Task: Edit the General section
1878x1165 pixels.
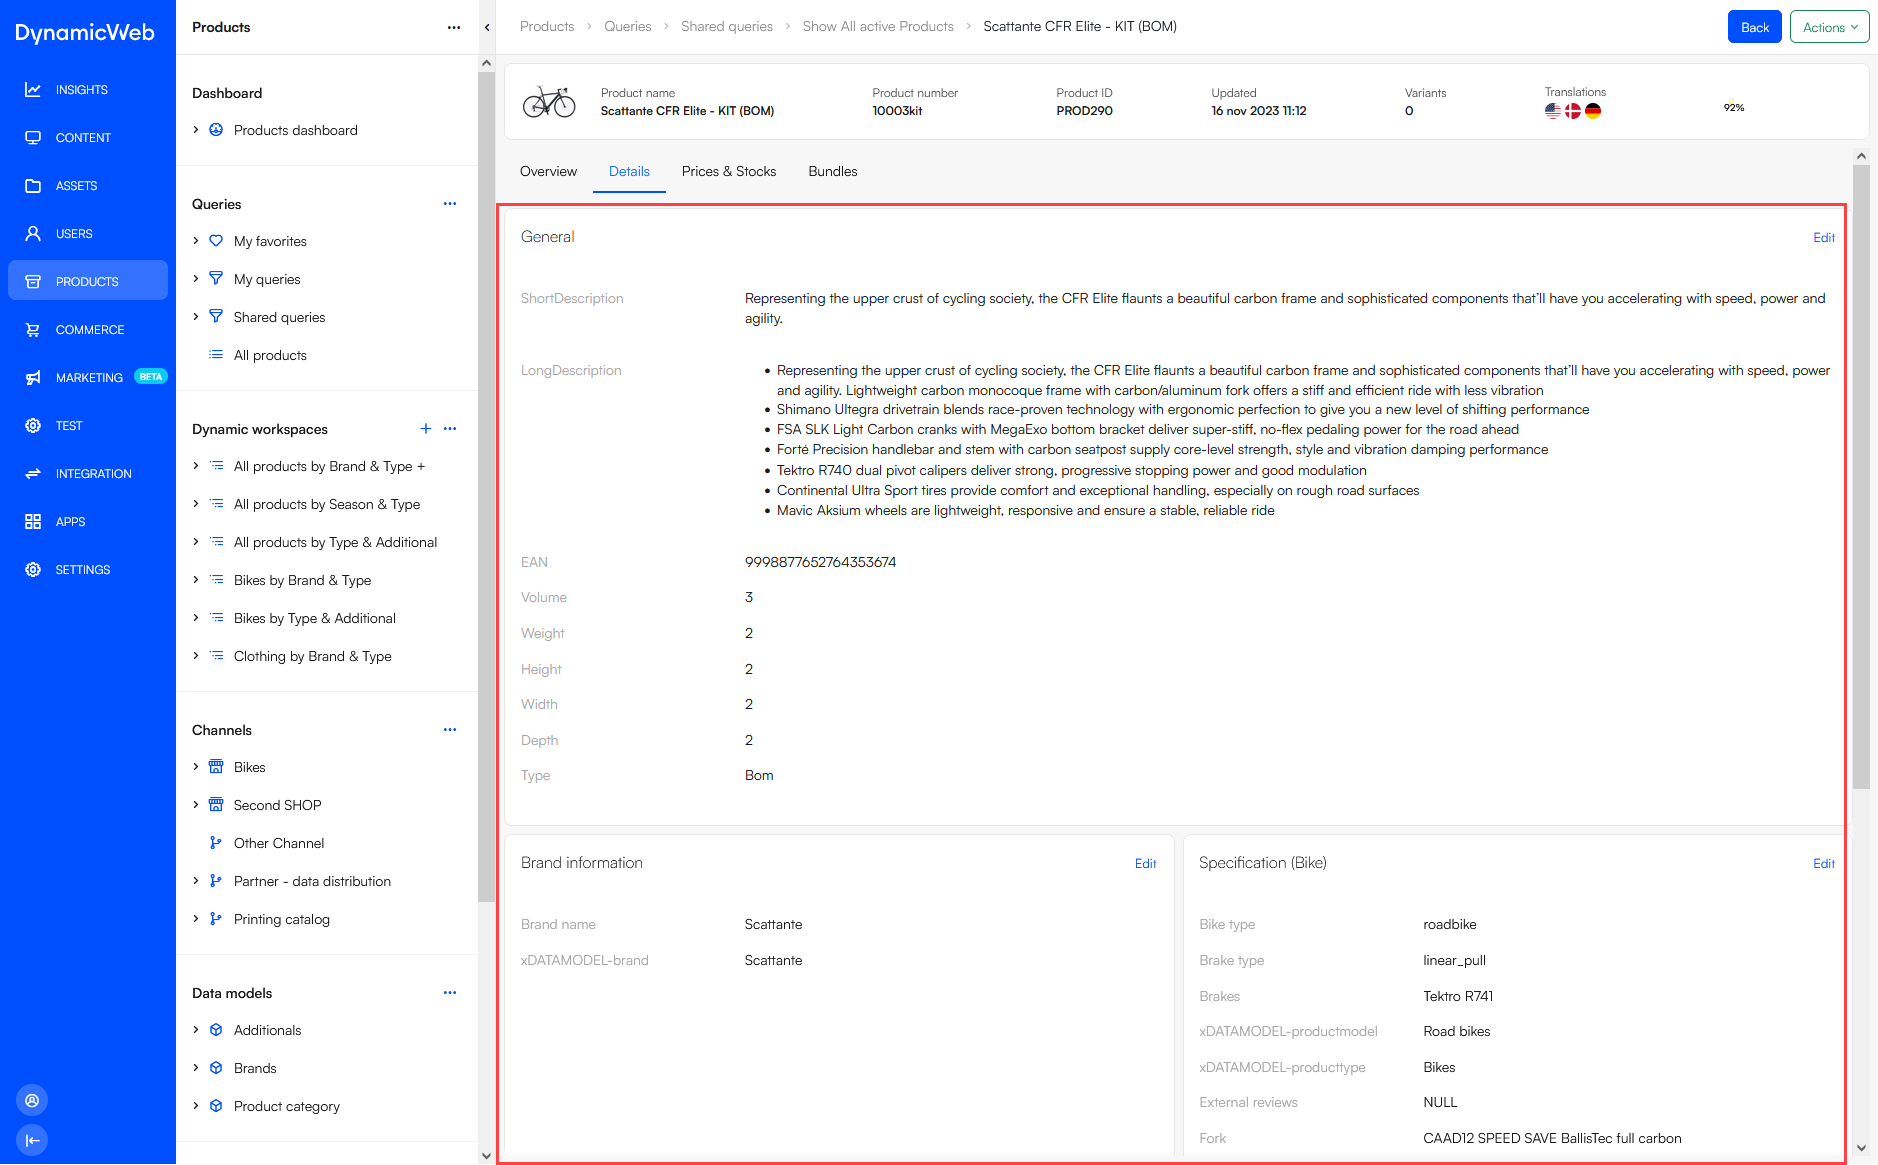Action: [x=1824, y=238]
